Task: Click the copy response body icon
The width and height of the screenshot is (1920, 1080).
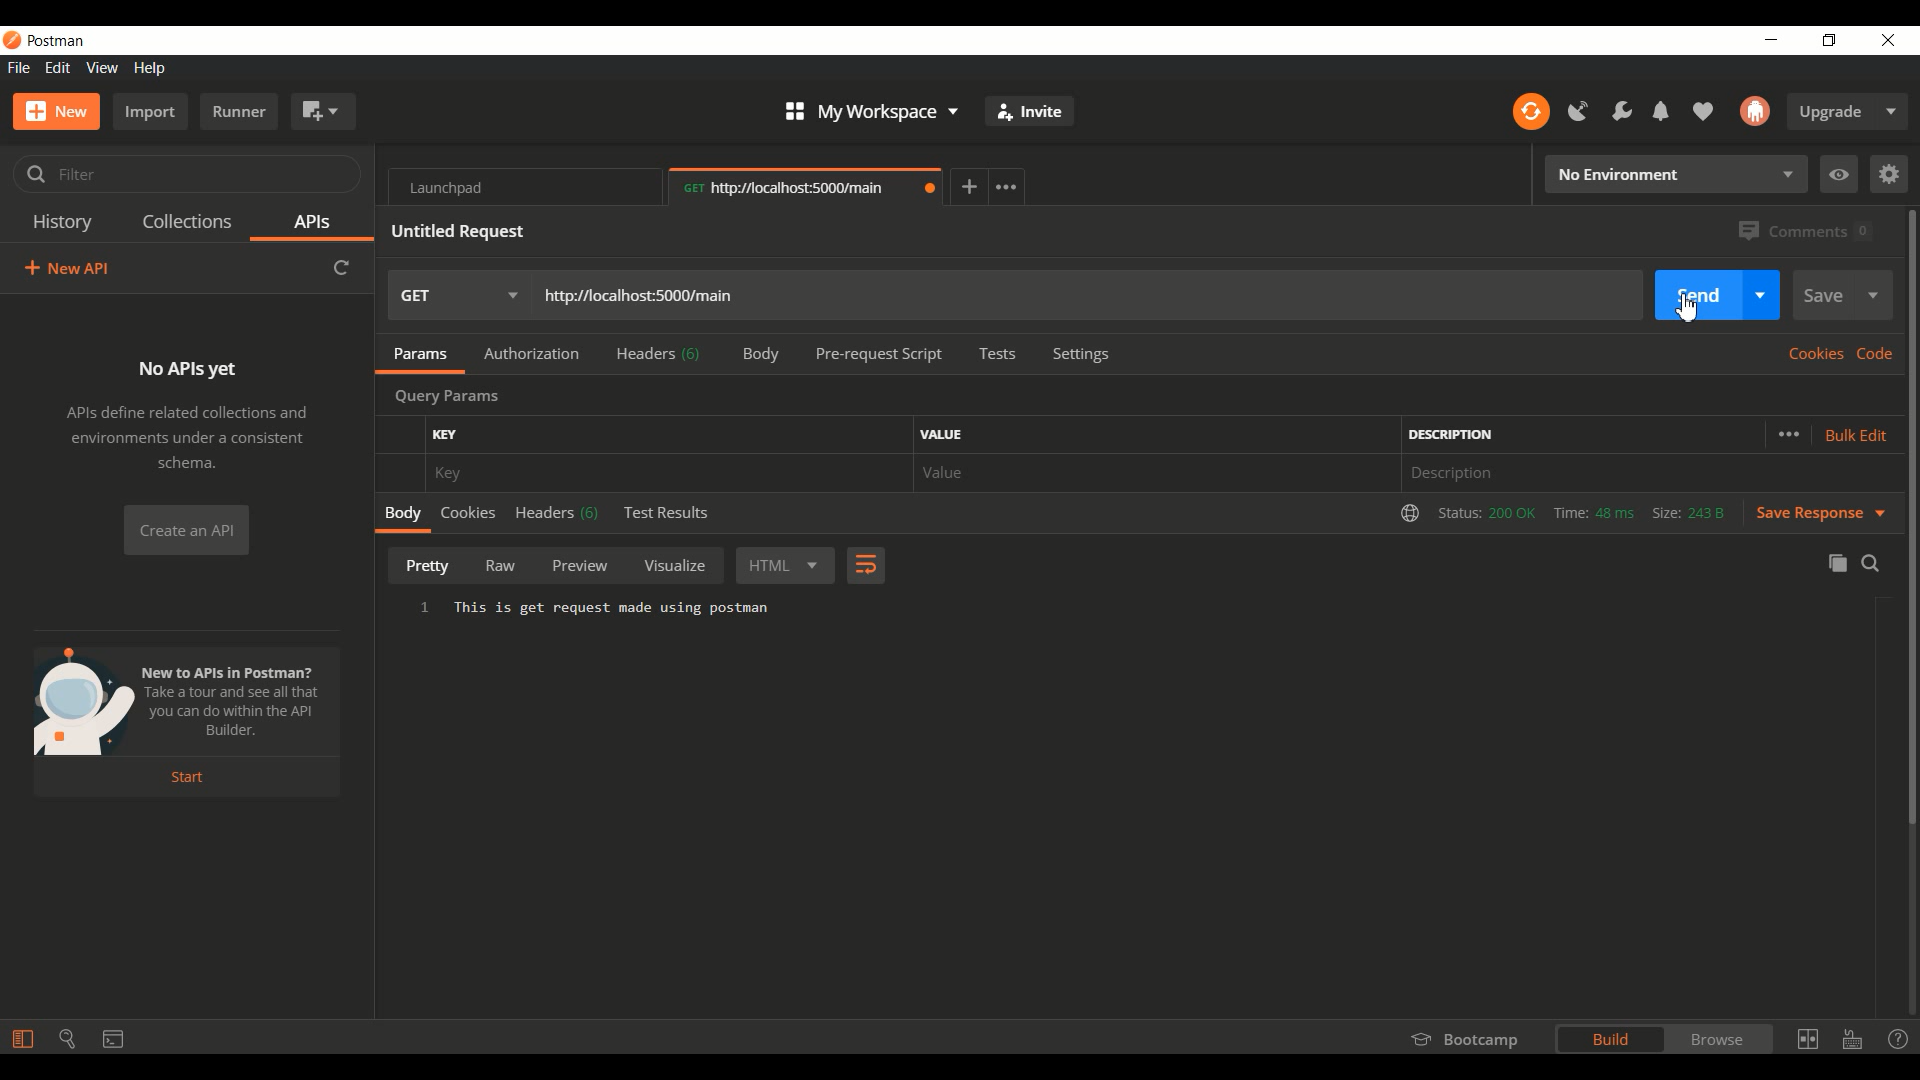Action: click(x=1837, y=563)
